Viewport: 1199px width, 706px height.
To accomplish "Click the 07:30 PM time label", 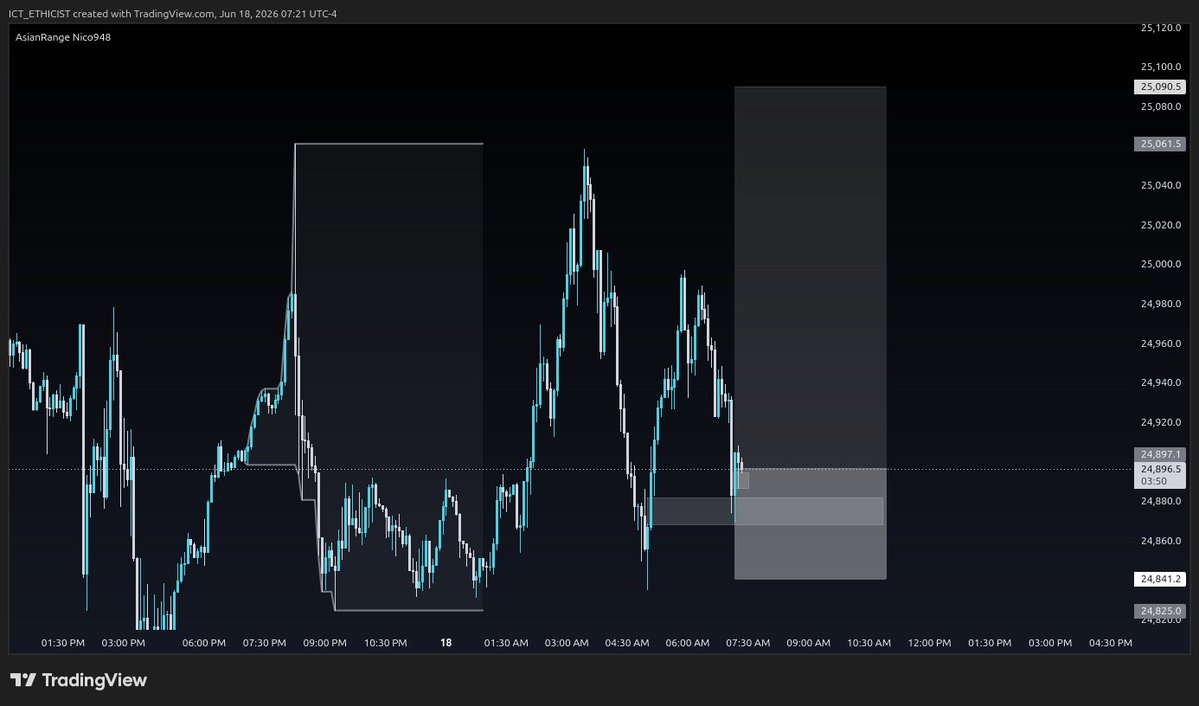I will [x=265, y=643].
